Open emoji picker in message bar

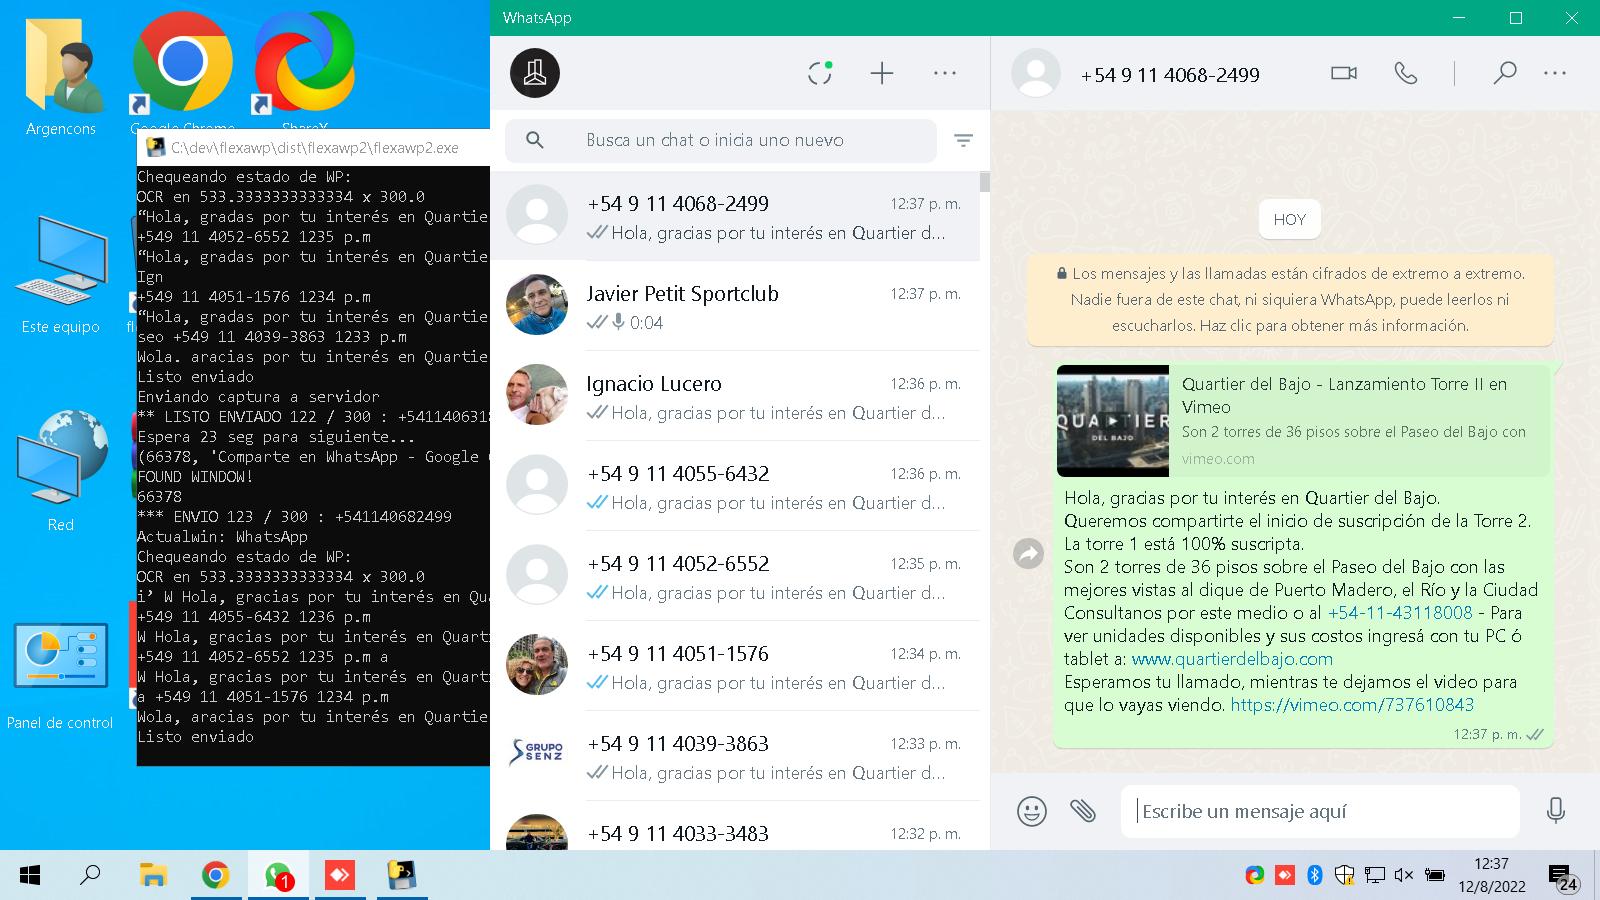1032,811
